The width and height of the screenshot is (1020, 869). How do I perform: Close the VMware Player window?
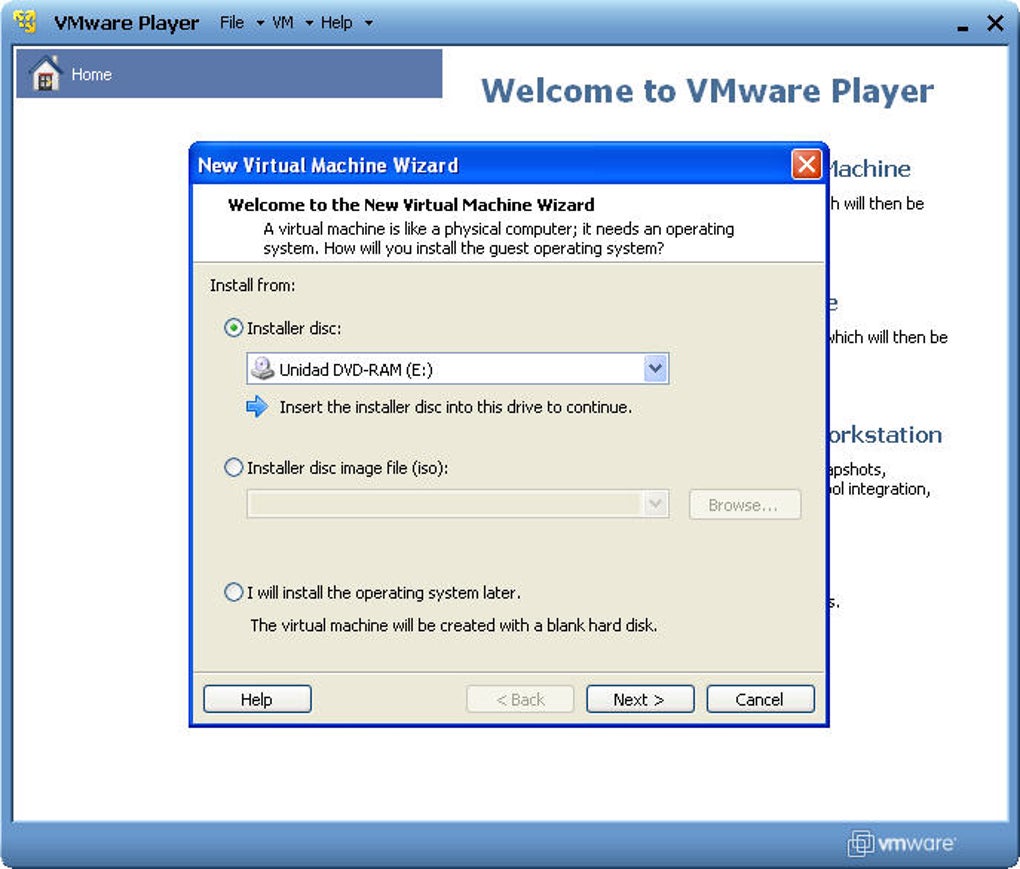995,23
